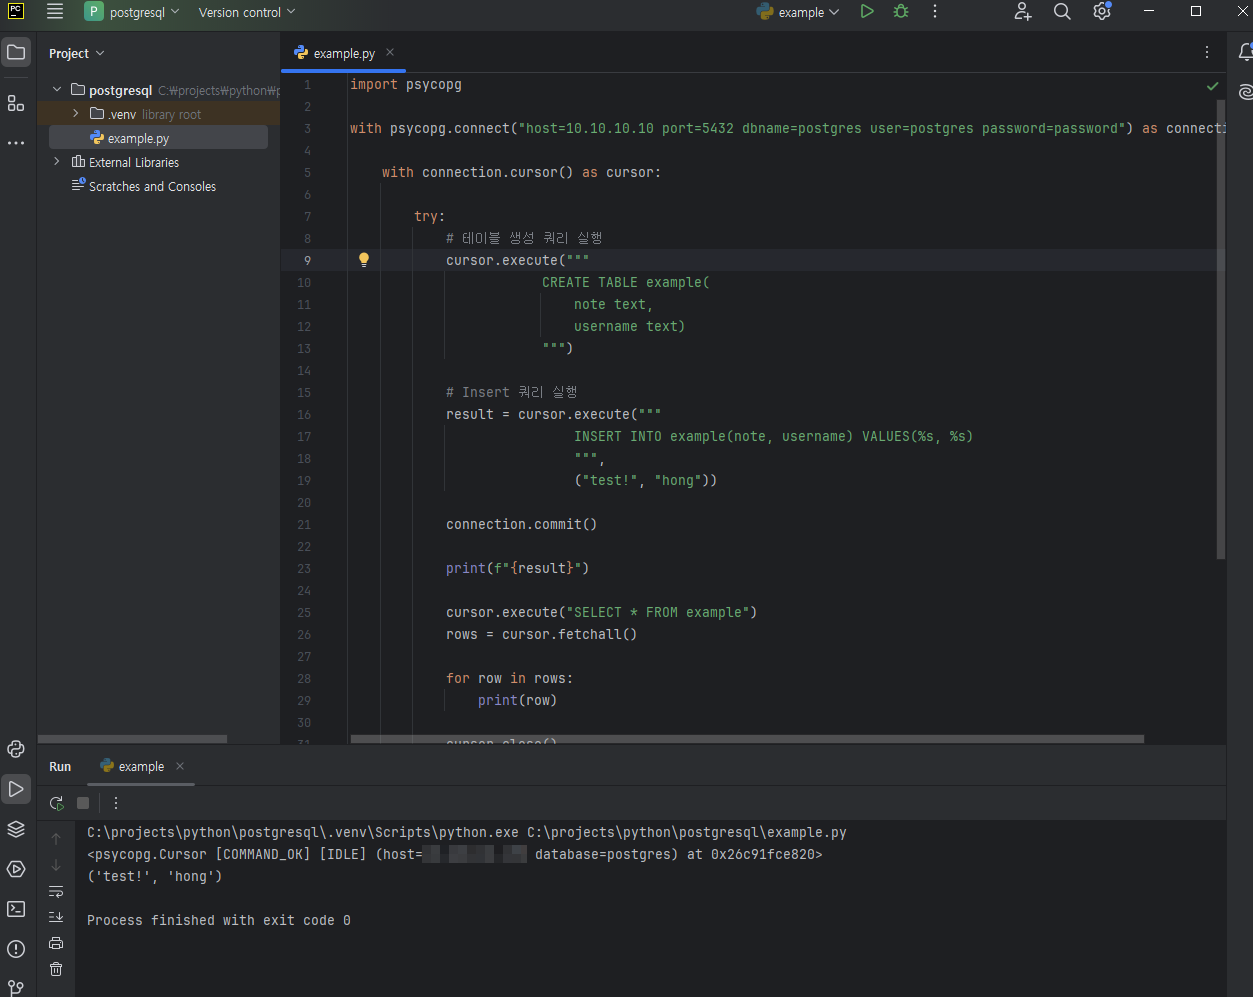Viewport: 1253px width, 997px height.
Task: Click 'Process finished with exit code 0' text
Action: pos(219,920)
